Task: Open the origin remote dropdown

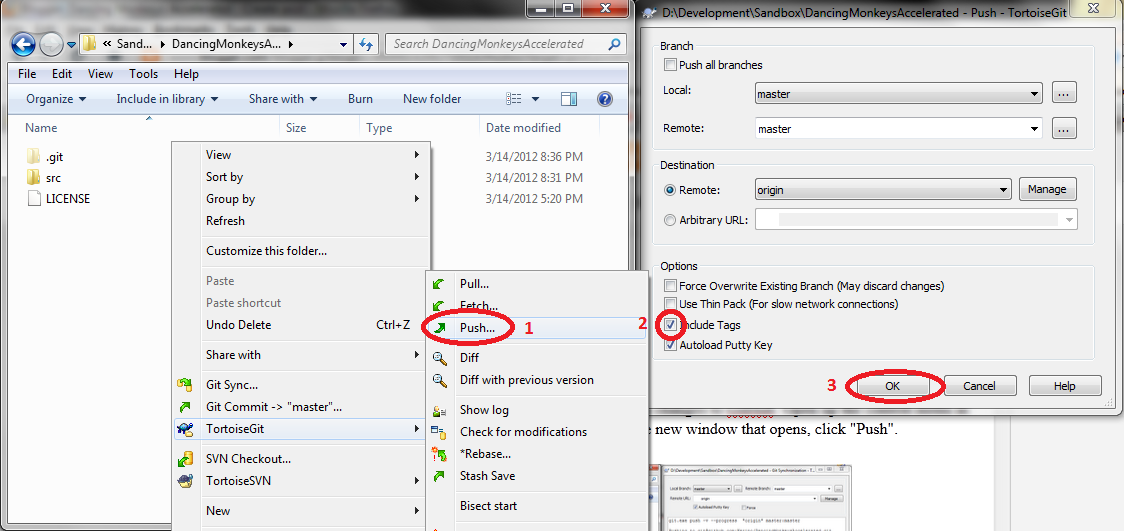Action: pyautogui.click(x=883, y=191)
